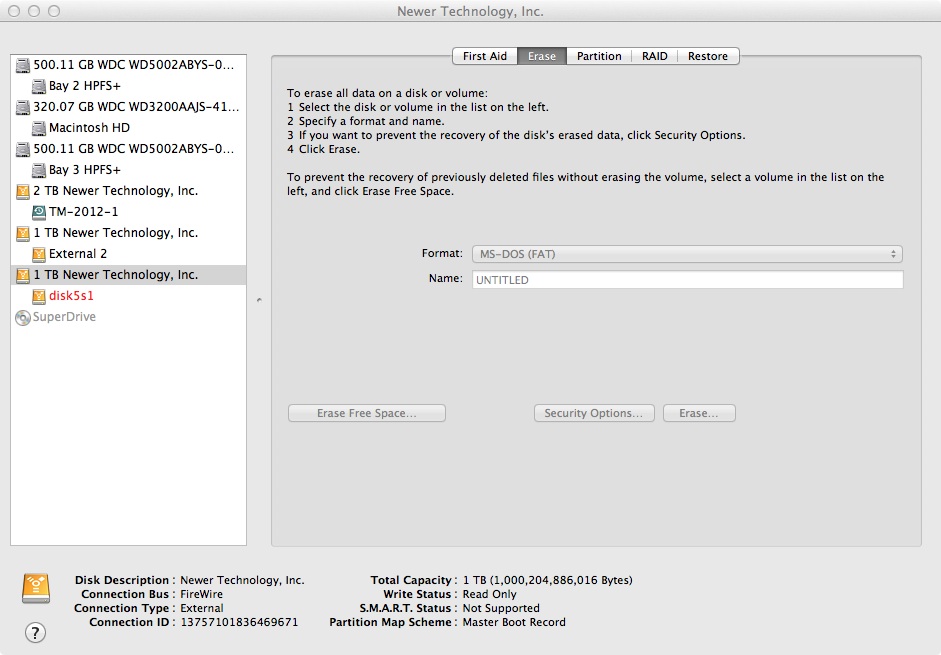Screen dimensions: 941x655
Task: Click the disk5s1 volume icon
Action: point(38,296)
